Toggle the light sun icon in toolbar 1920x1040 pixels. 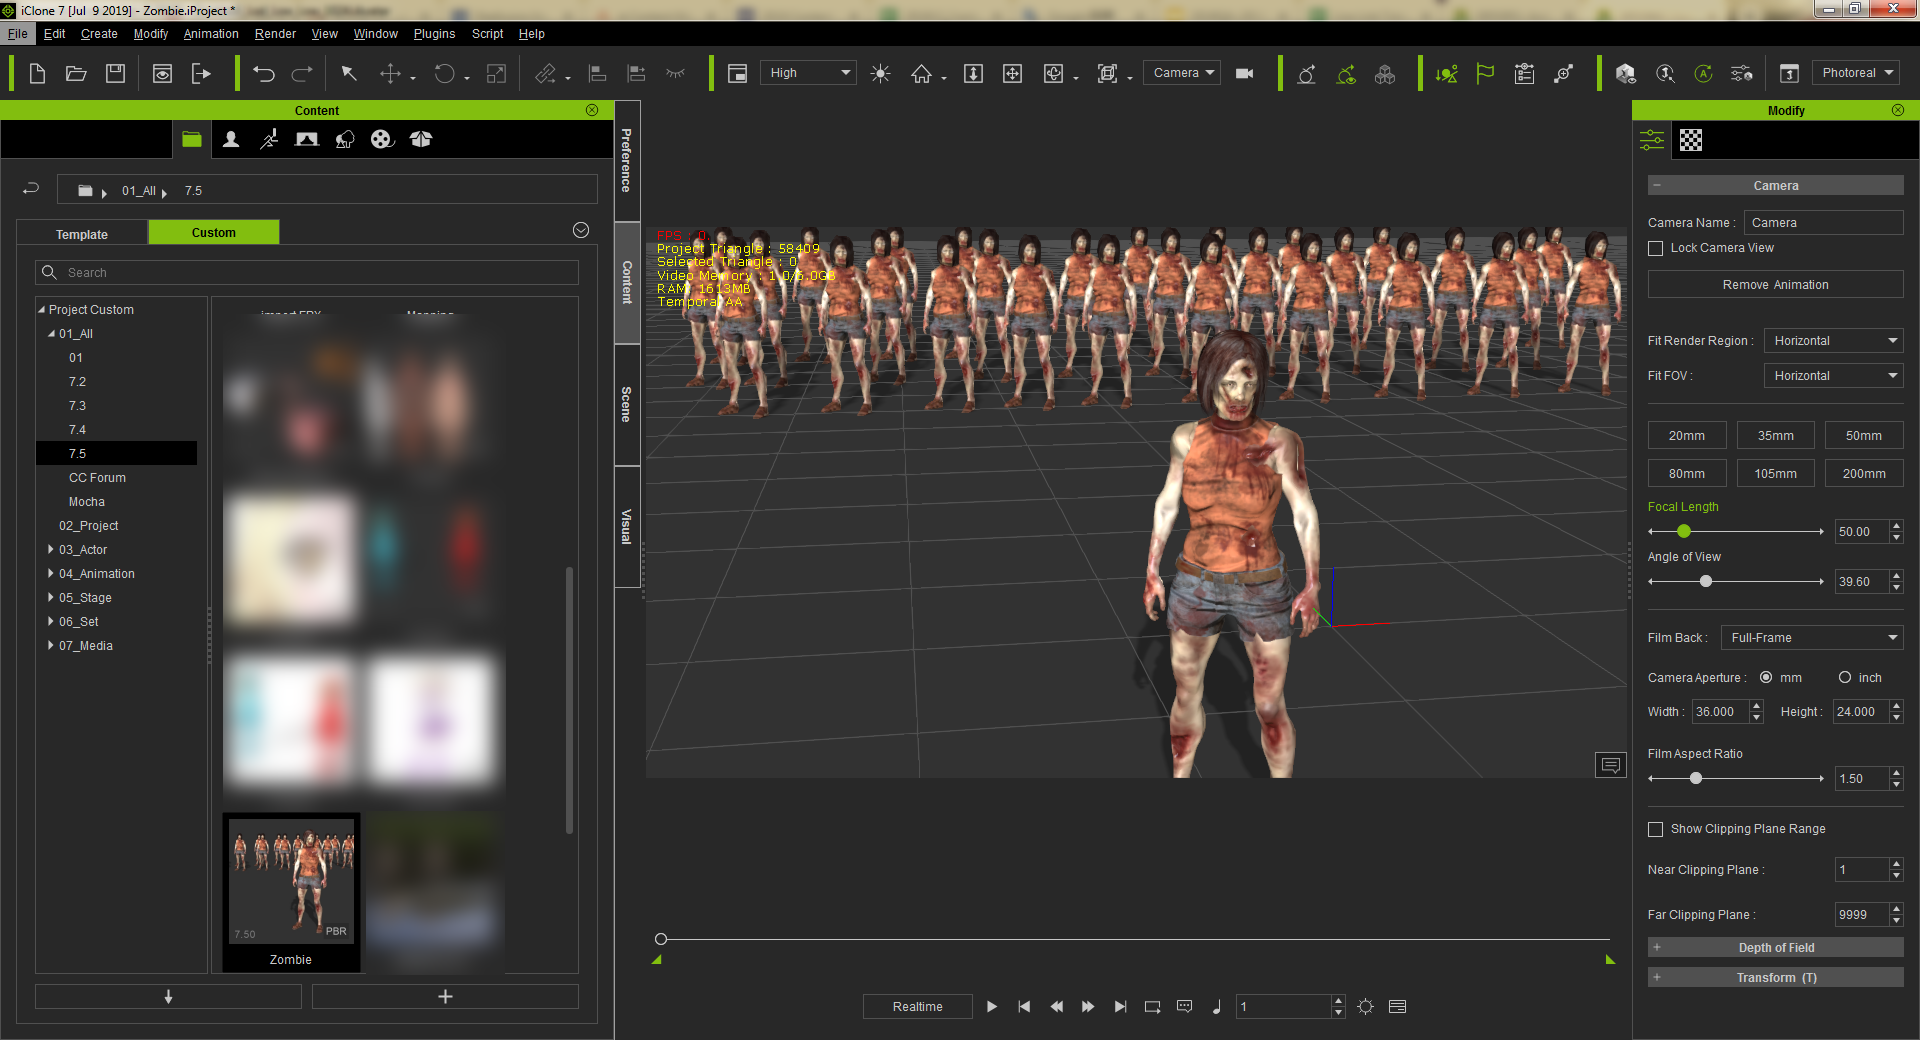coord(880,73)
